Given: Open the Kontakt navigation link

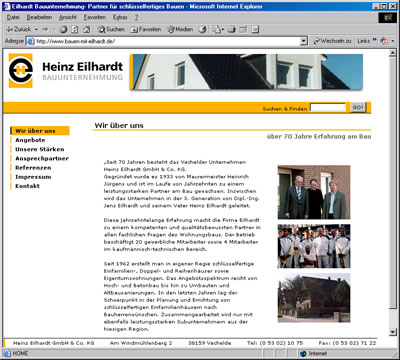Looking at the screenshot, I should [x=27, y=186].
